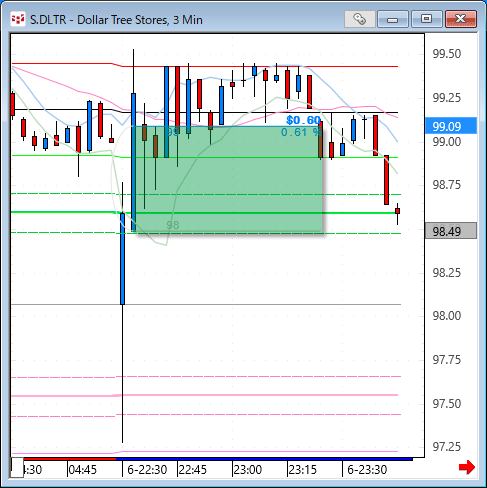The height and width of the screenshot is (488, 487).
Task: Click the 97.50 price axis label
Action: coord(447,404)
